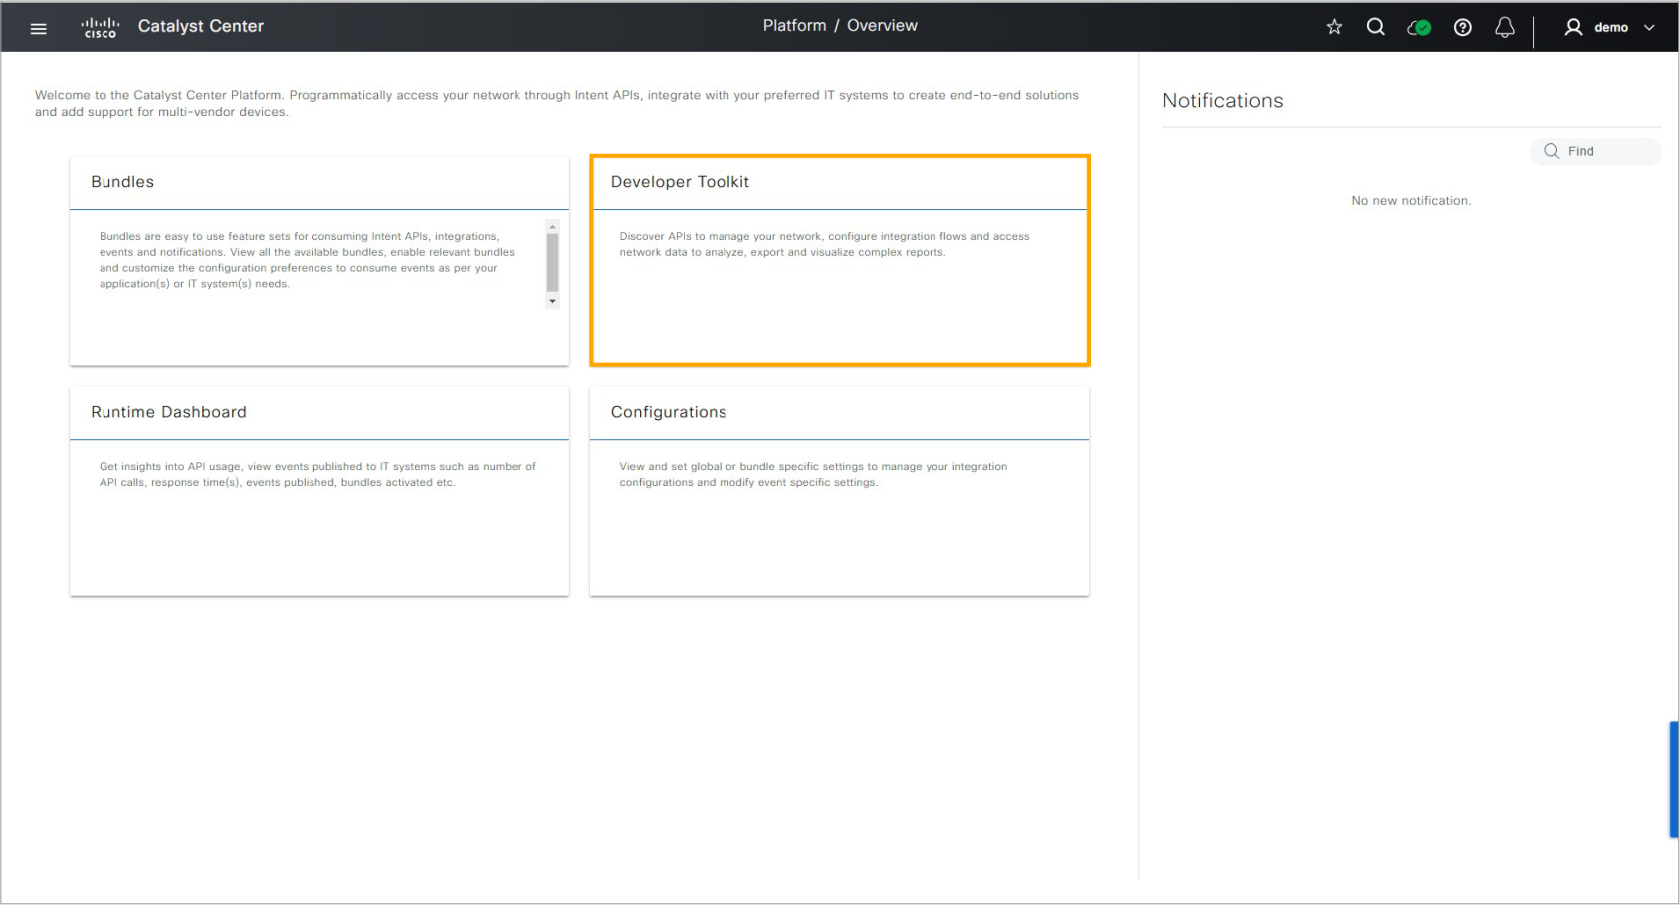Click the Catalyst Center title

(x=201, y=26)
